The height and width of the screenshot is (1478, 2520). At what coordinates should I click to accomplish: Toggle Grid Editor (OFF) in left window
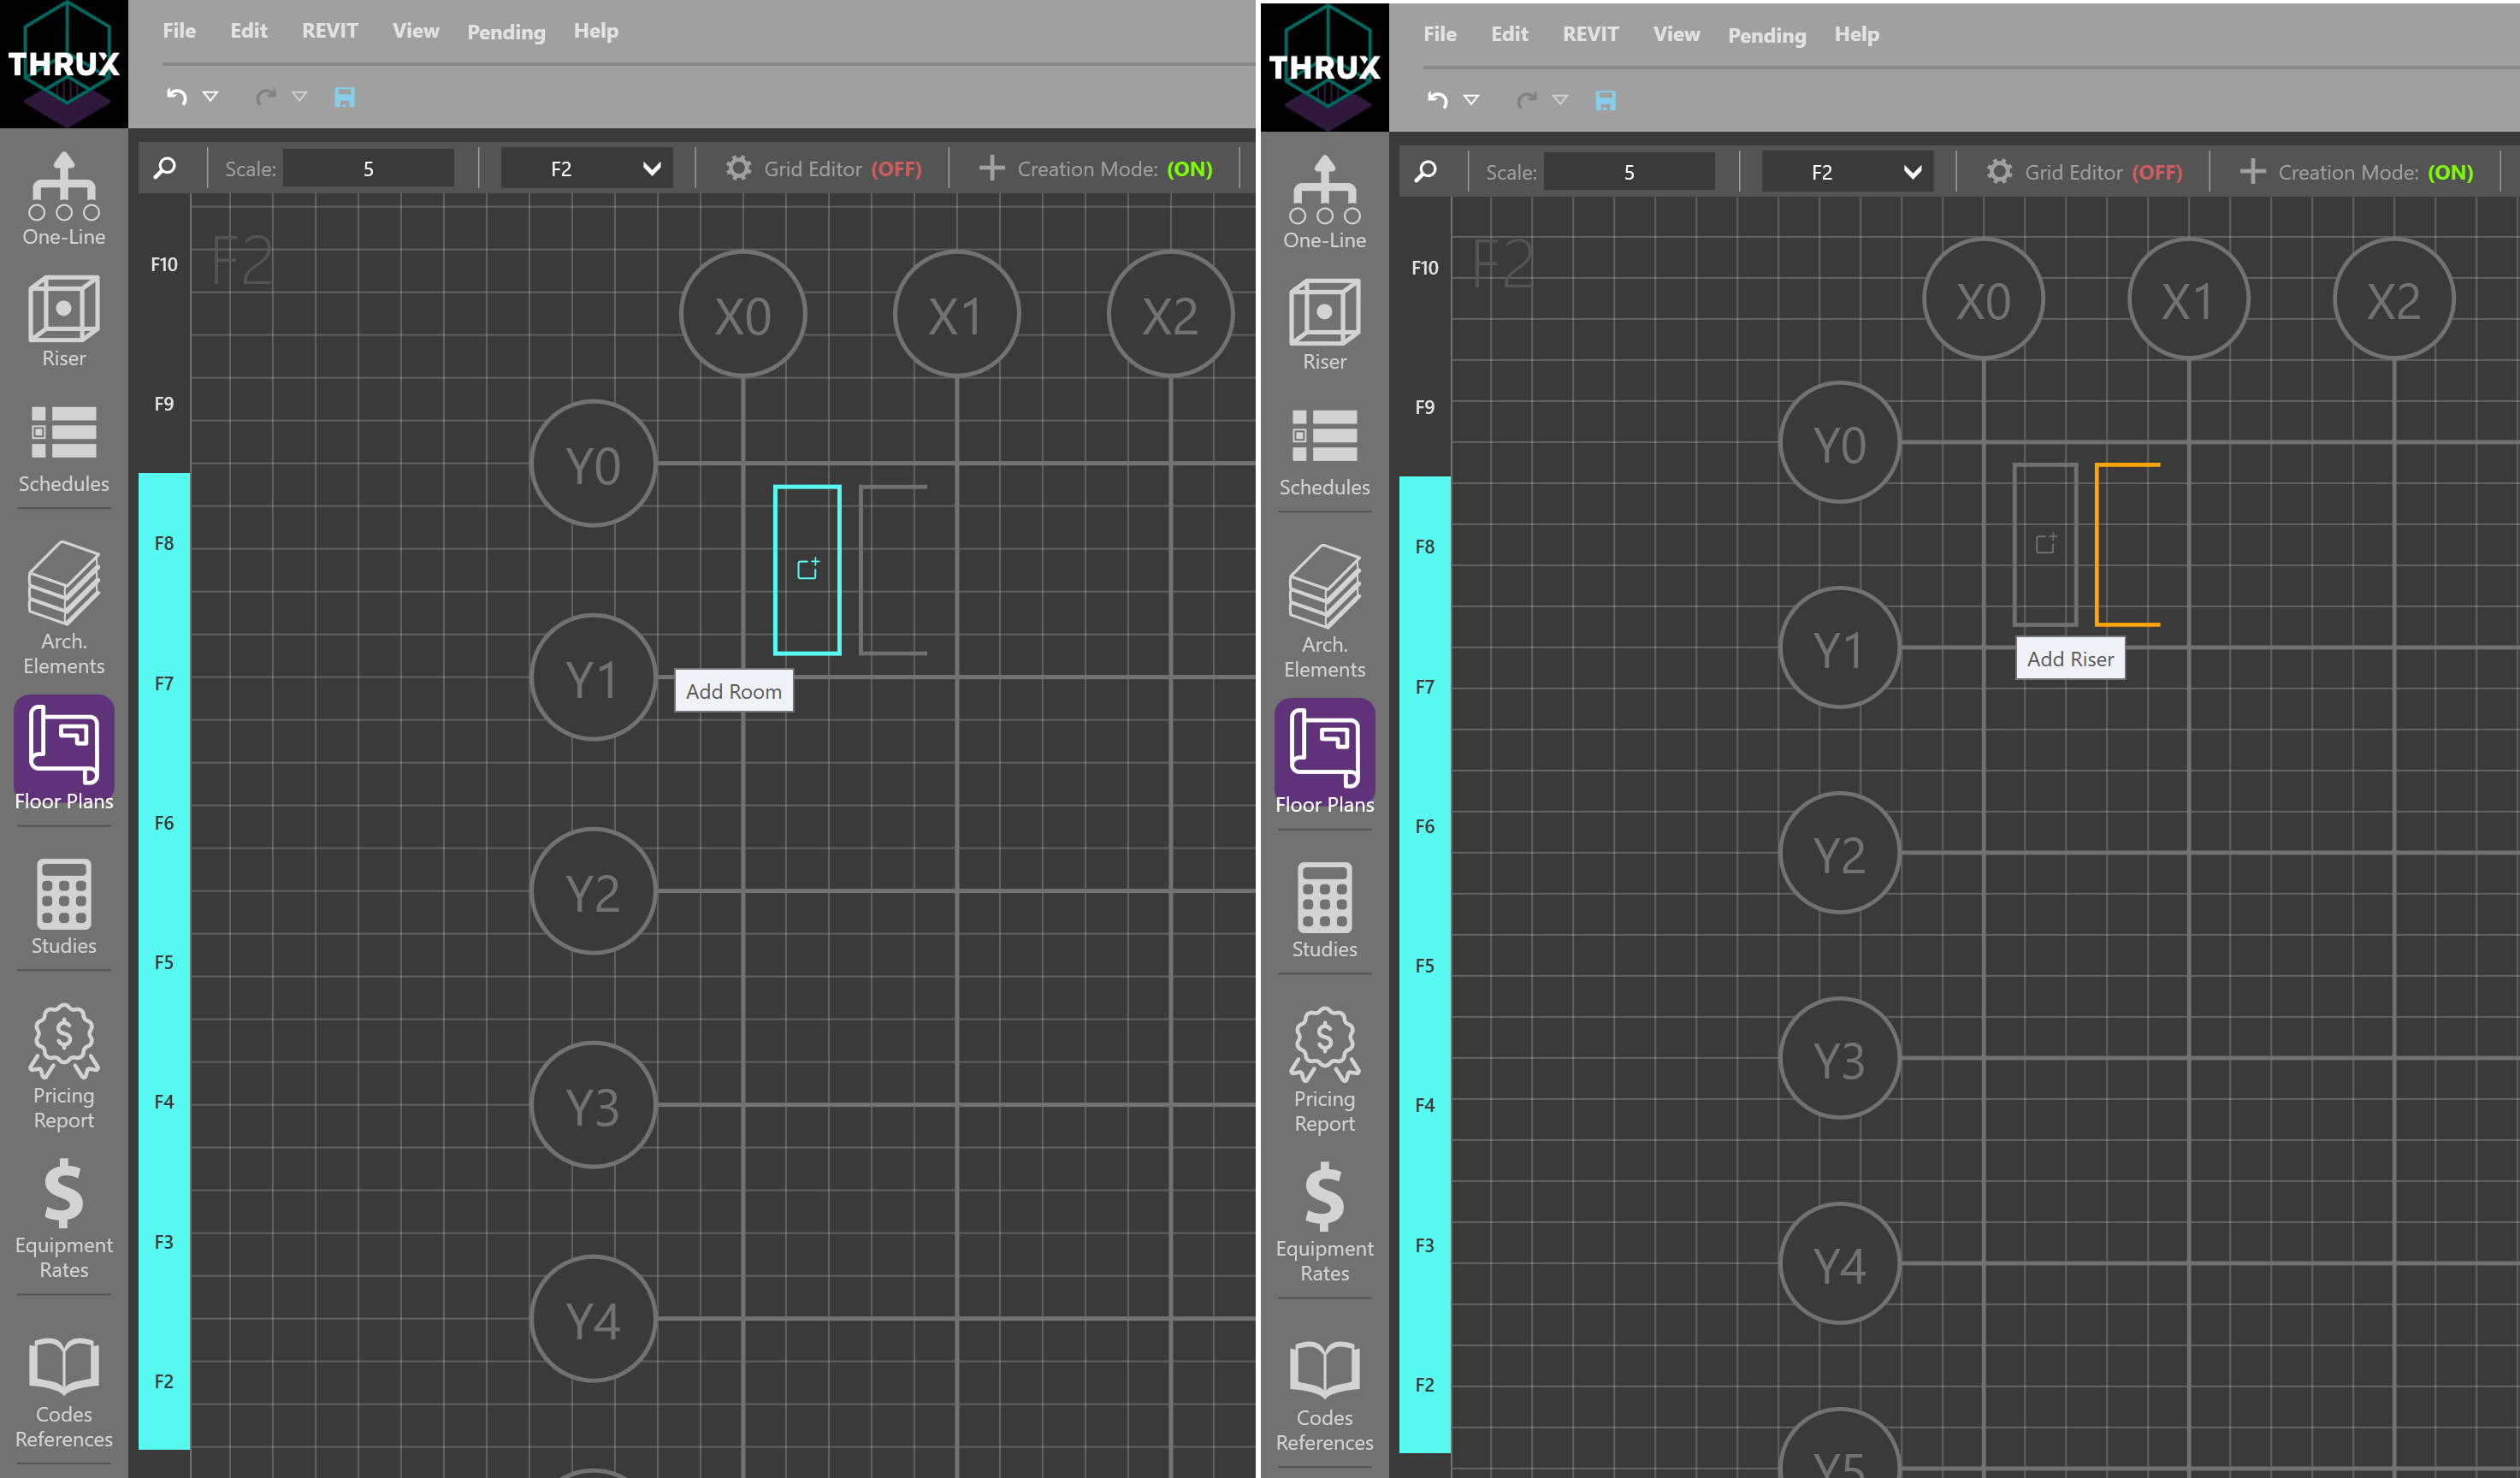click(x=823, y=169)
